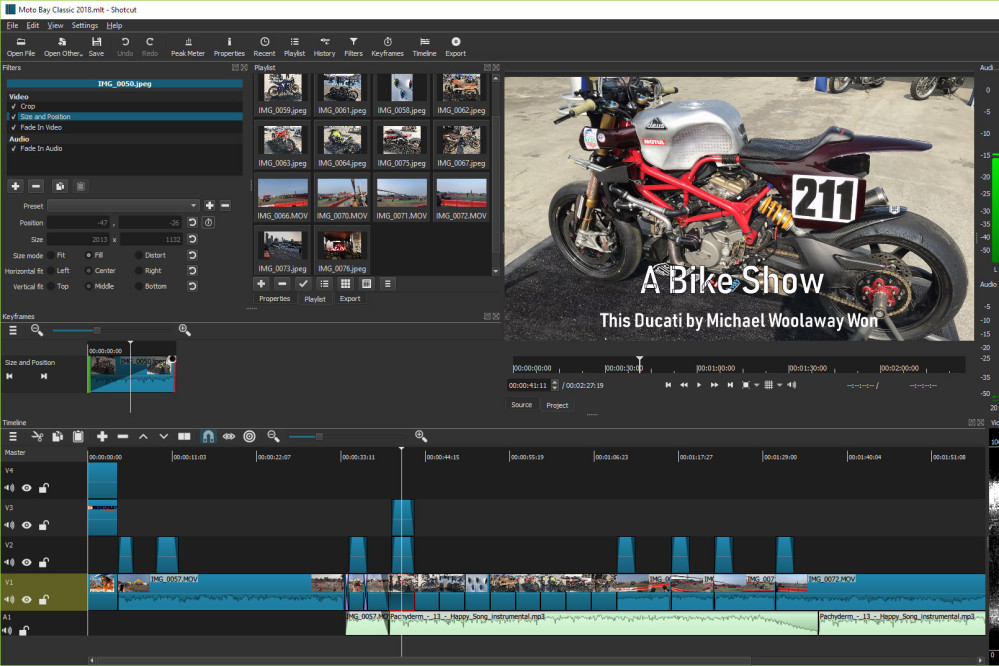999x666 pixels.
Task: Open the Help menu
Action: click(x=114, y=25)
